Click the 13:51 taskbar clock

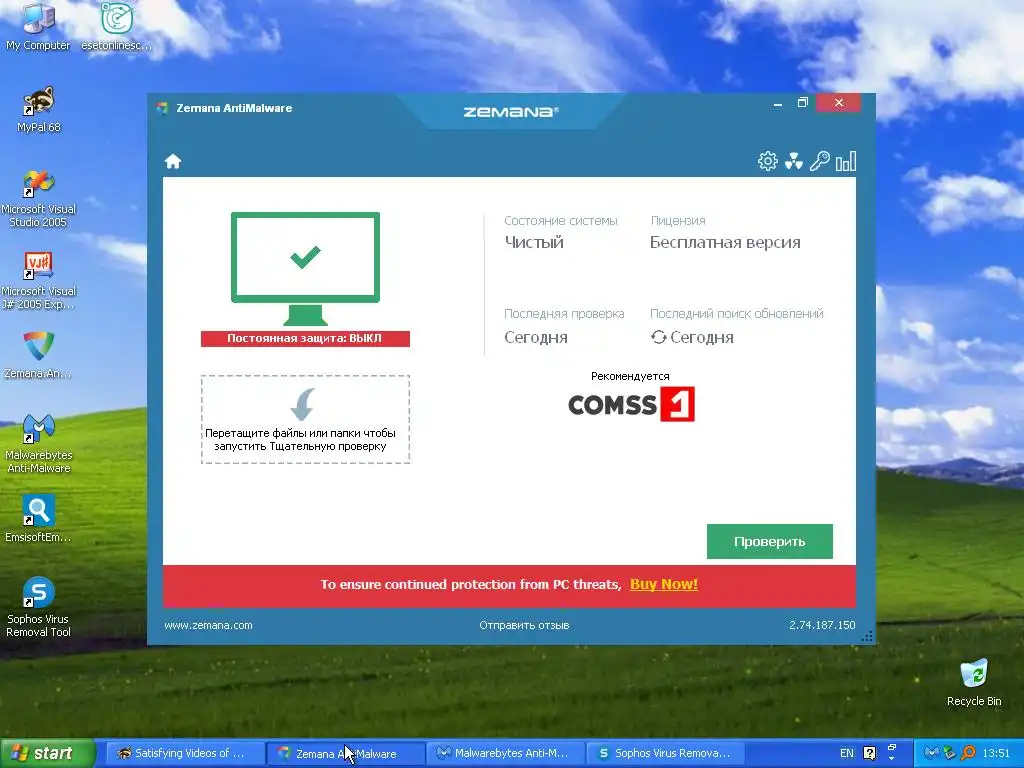pos(996,753)
